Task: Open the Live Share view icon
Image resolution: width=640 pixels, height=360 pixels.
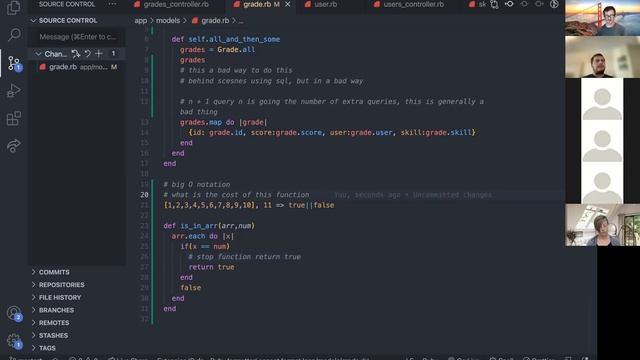Action: (14, 146)
